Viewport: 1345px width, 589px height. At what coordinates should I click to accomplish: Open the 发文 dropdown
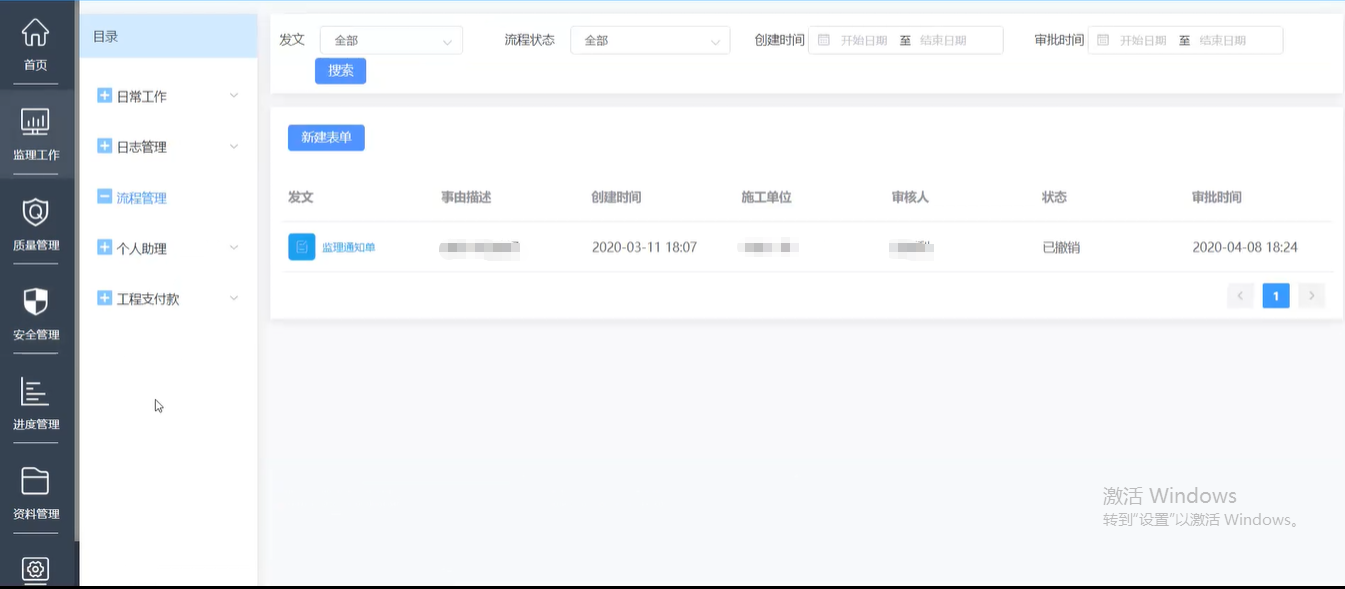pyautogui.click(x=391, y=41)
